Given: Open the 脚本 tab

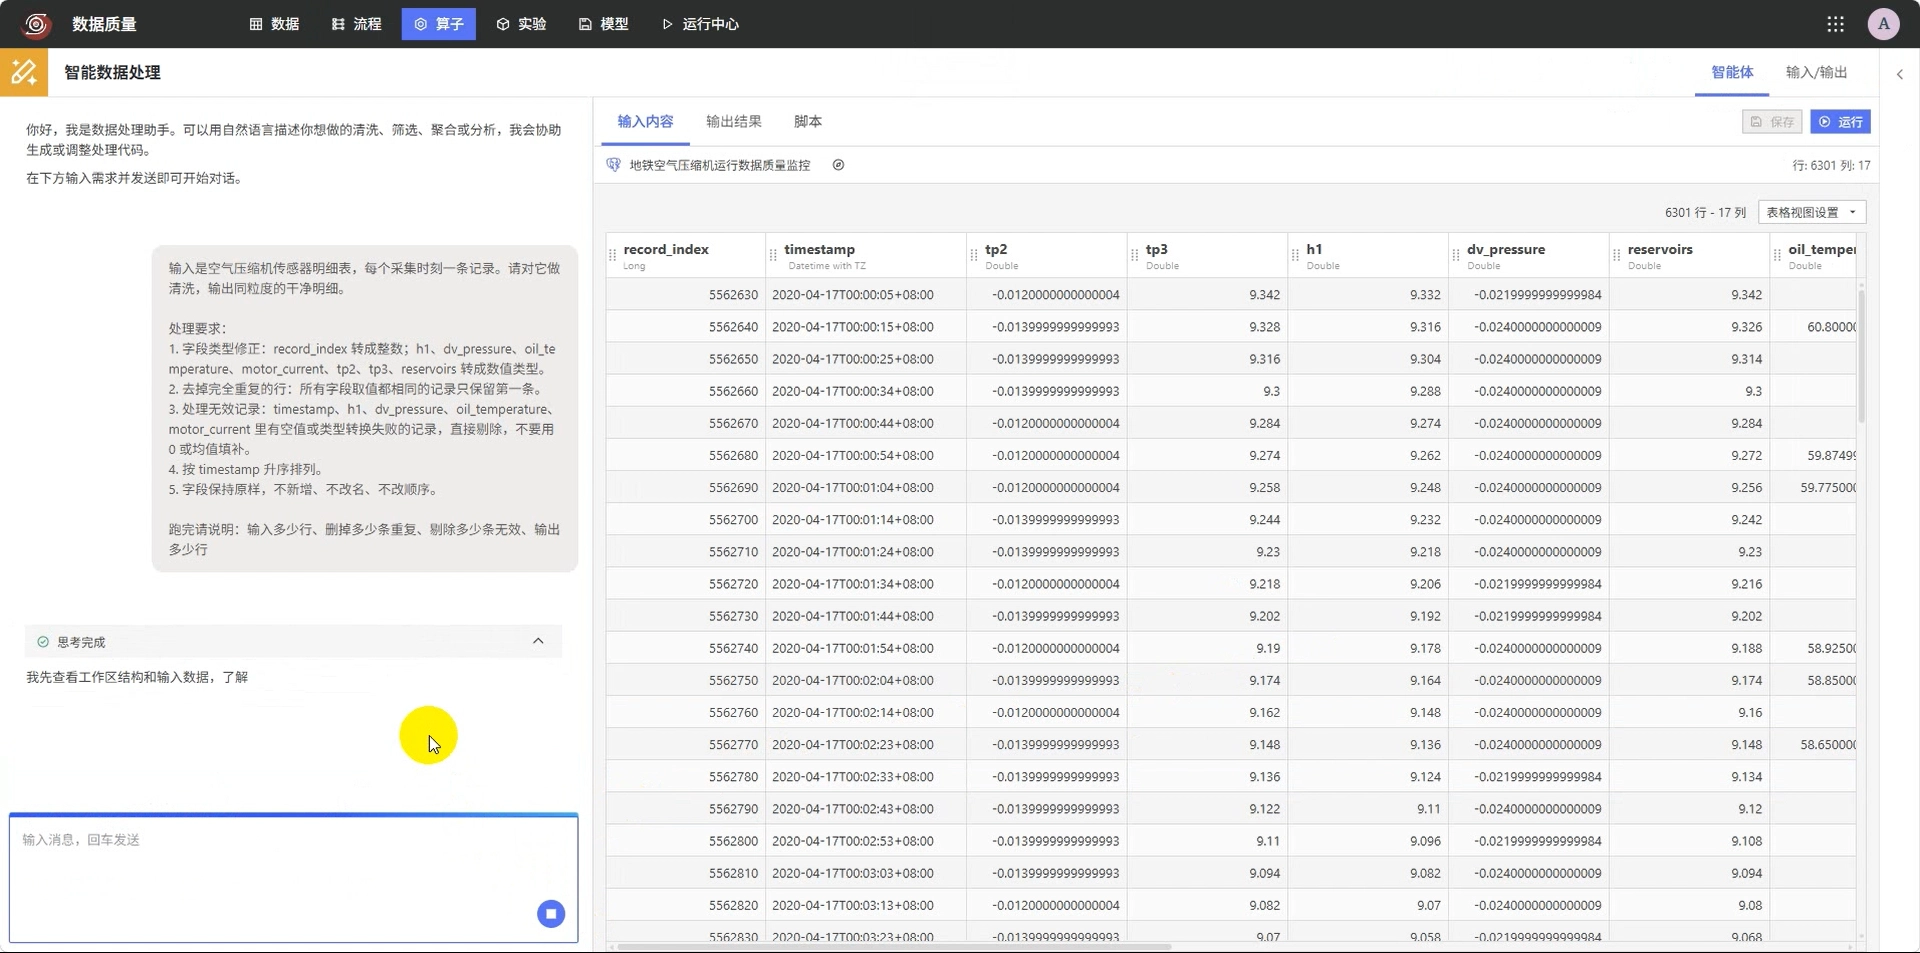Looking at the screenshot, I should [x=808, y=121].
